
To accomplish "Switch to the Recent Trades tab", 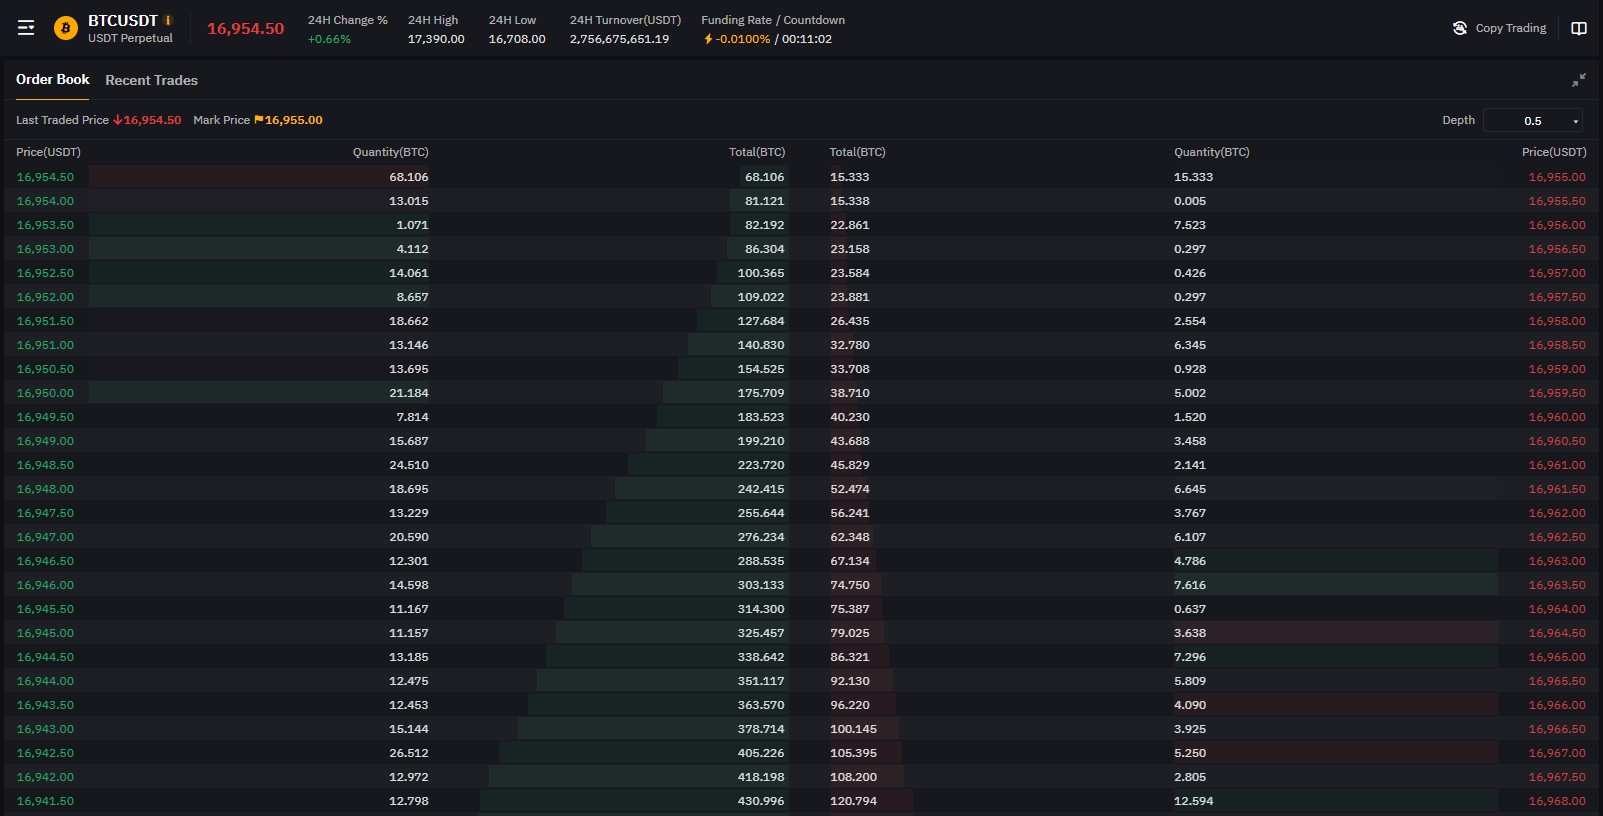I will (x=152, y=80).
